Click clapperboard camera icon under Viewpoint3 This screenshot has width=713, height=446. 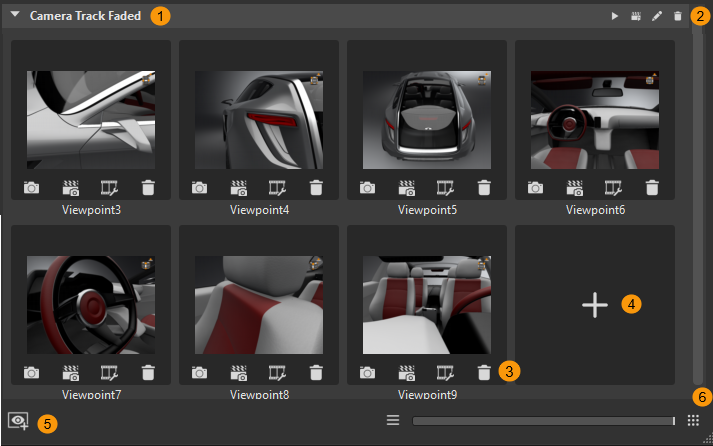70,188
